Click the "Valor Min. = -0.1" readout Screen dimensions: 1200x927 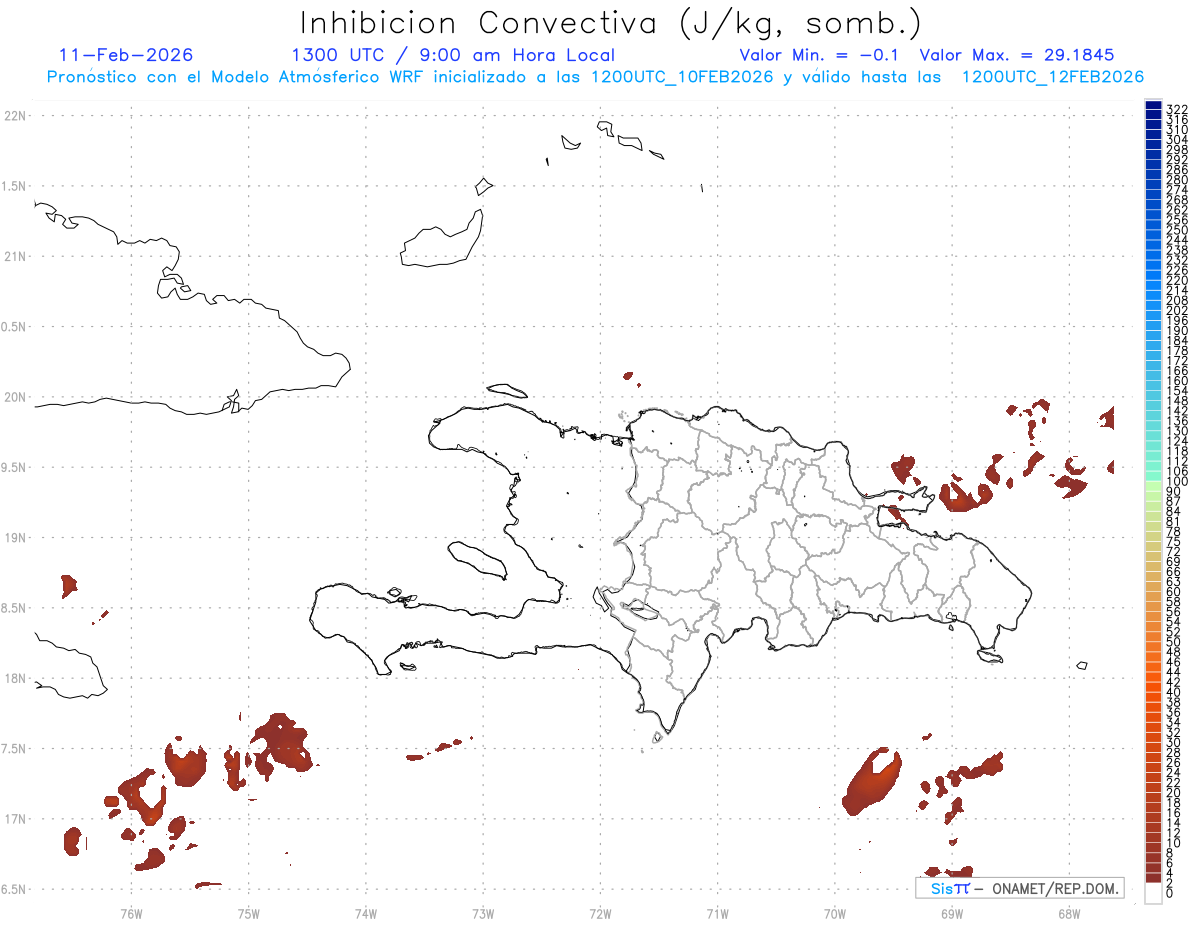point(821,55)
